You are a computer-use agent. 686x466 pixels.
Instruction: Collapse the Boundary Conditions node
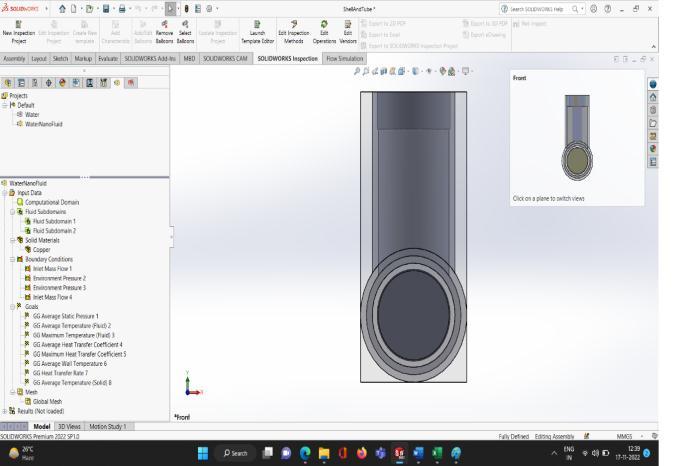[x=12, y=260]
